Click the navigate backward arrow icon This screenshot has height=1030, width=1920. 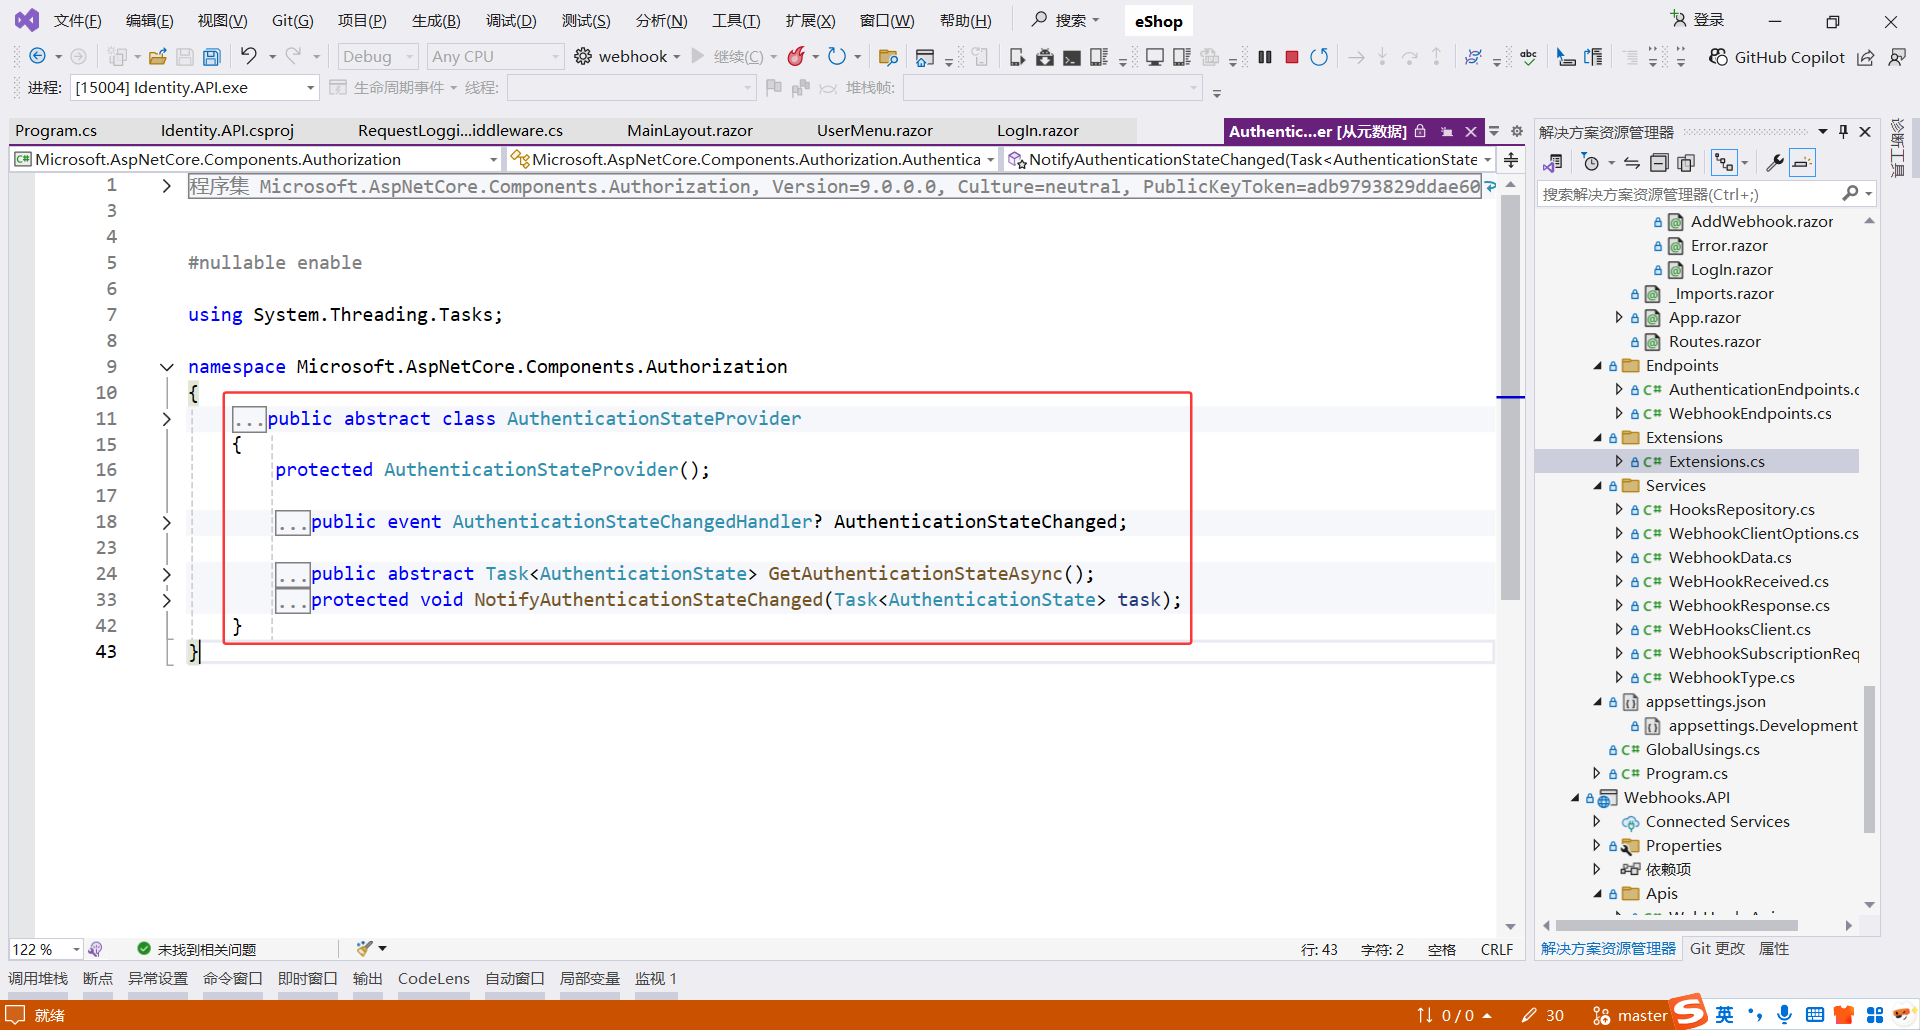38,57
